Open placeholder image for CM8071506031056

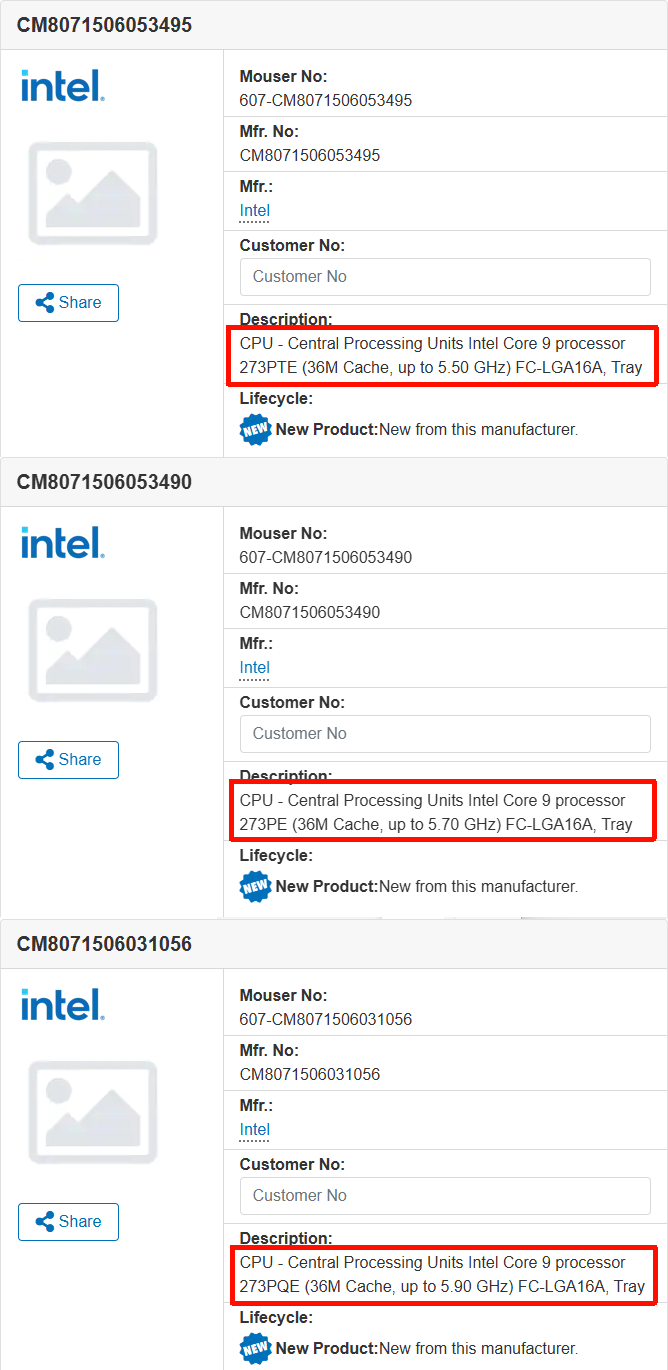pos(93,1112)
